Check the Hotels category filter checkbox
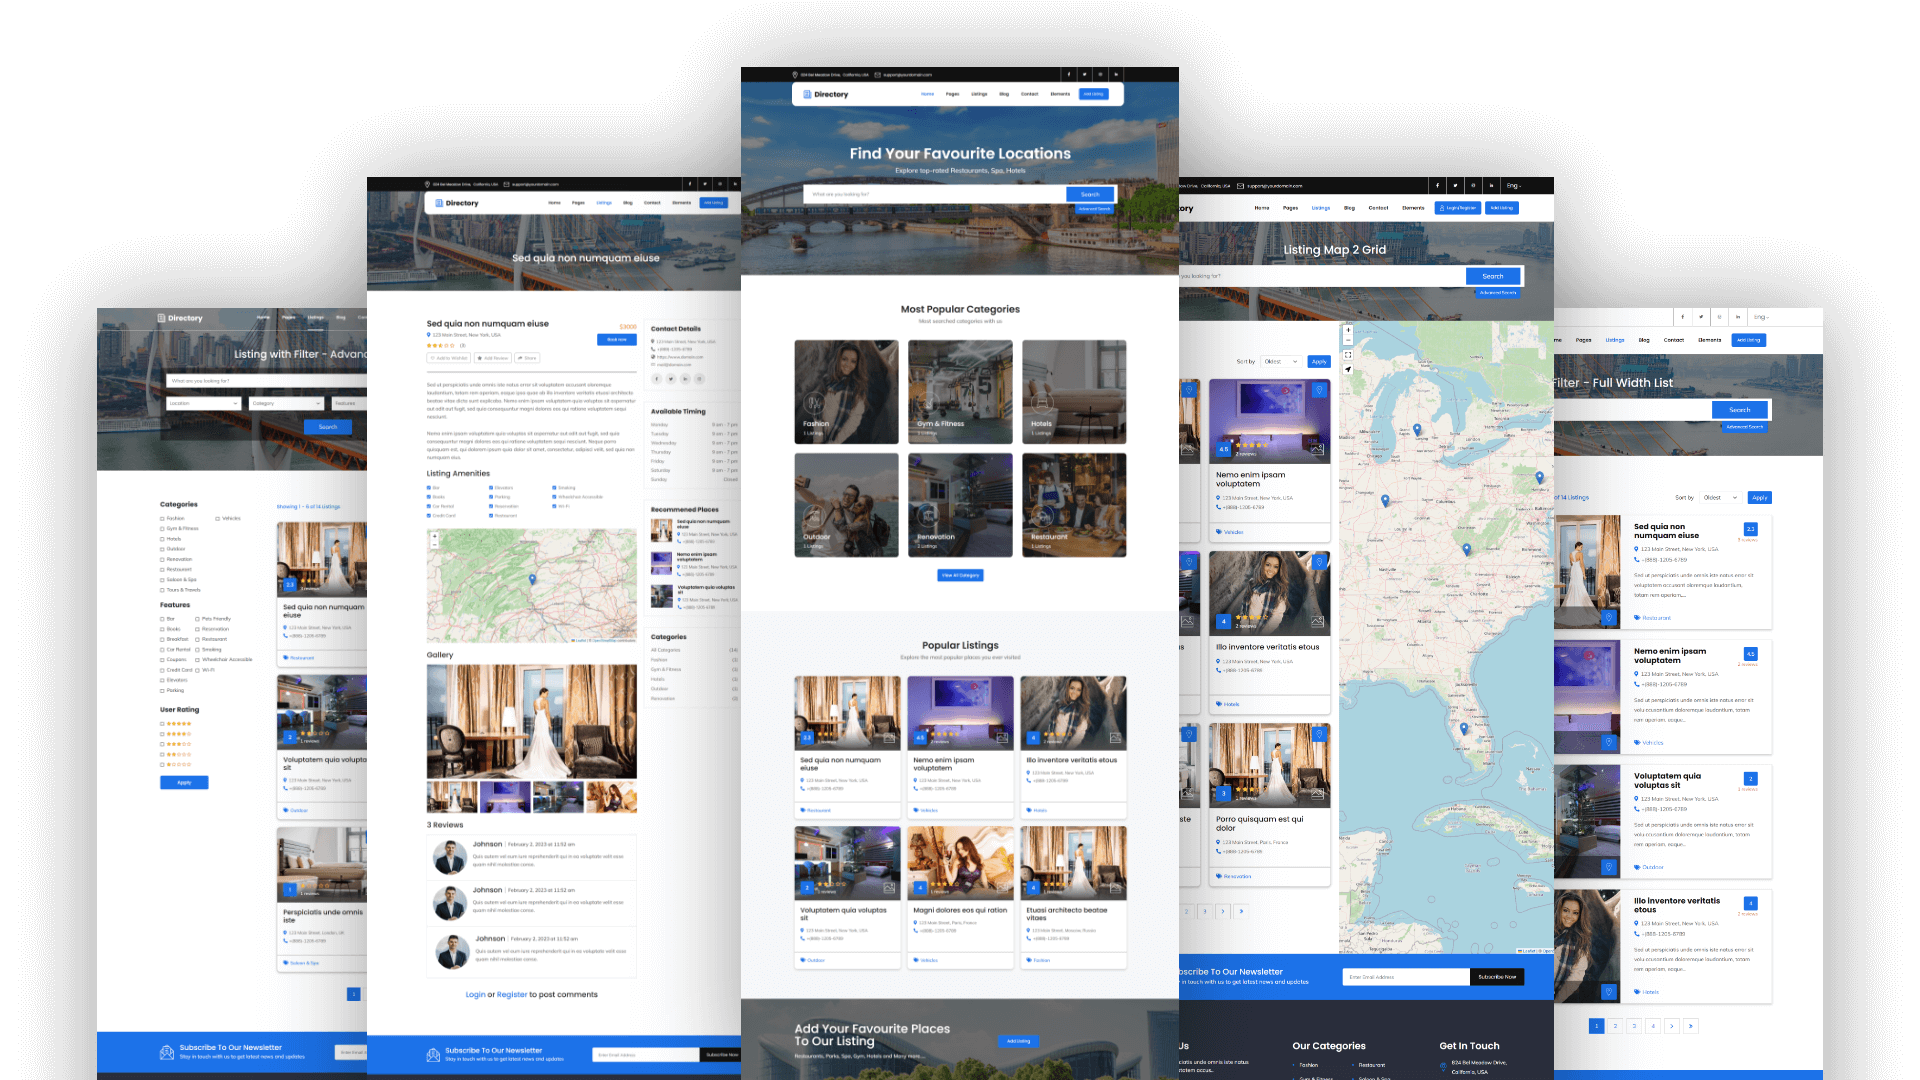 (162, 539)
